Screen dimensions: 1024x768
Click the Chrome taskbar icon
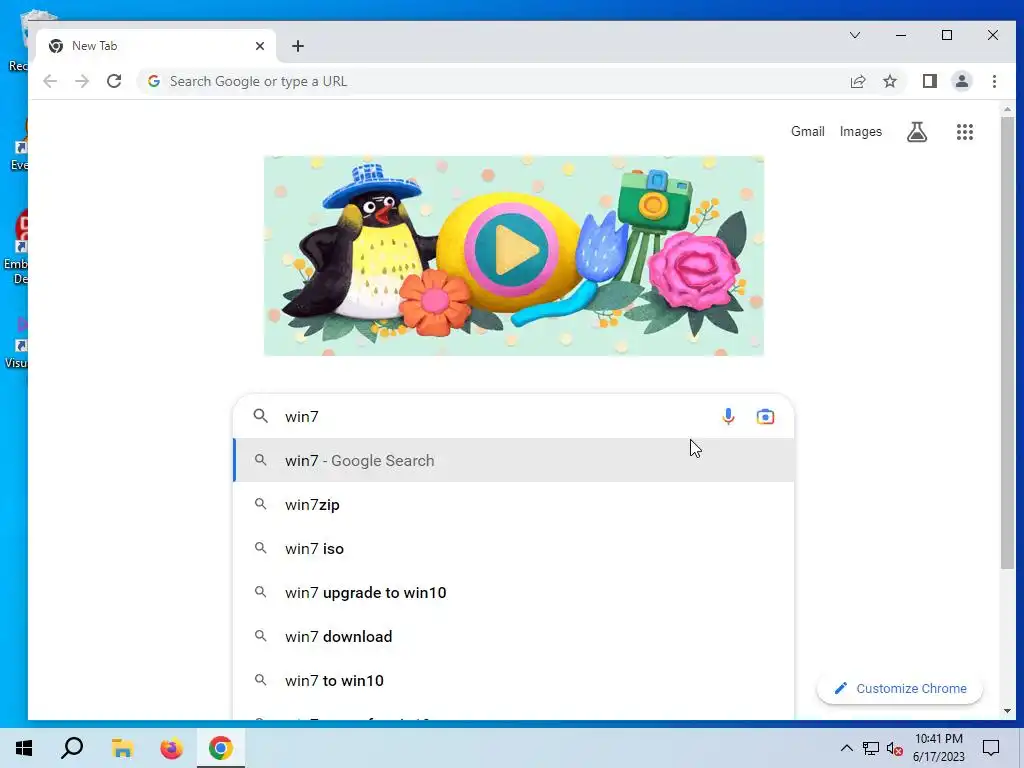pos(221,748)
